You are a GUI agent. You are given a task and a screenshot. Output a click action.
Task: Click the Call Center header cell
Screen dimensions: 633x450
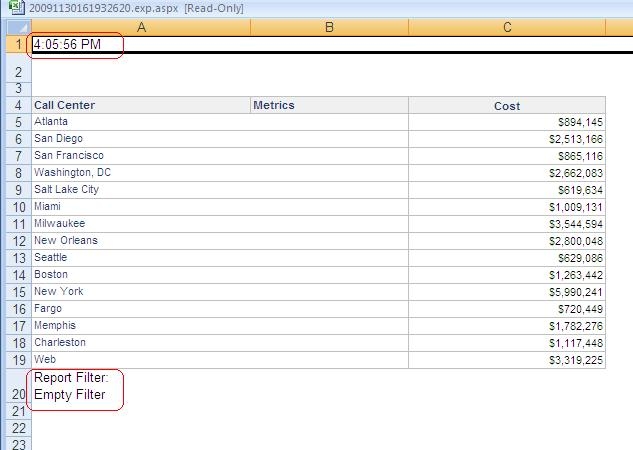pos(141,105)
